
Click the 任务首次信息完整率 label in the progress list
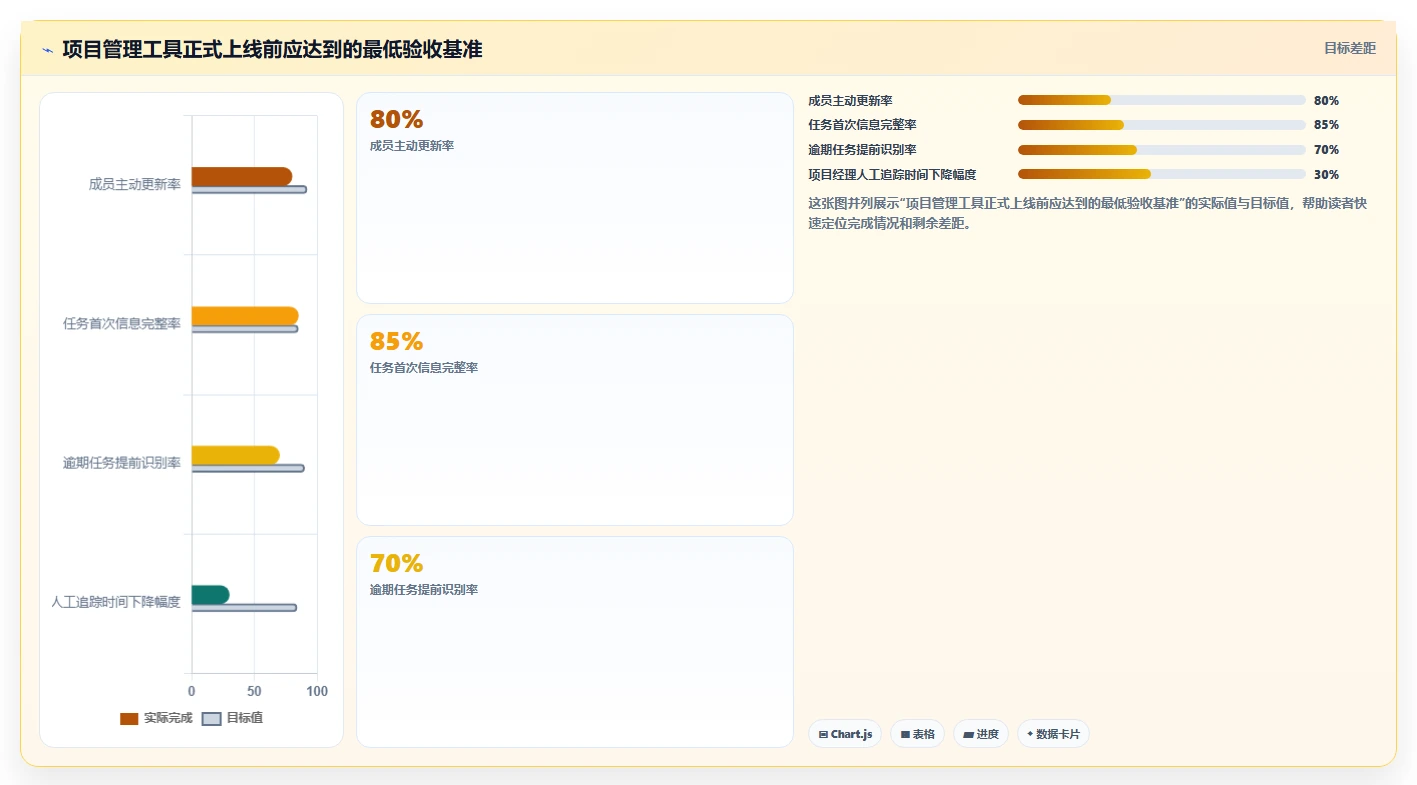[x=862, y=125]
